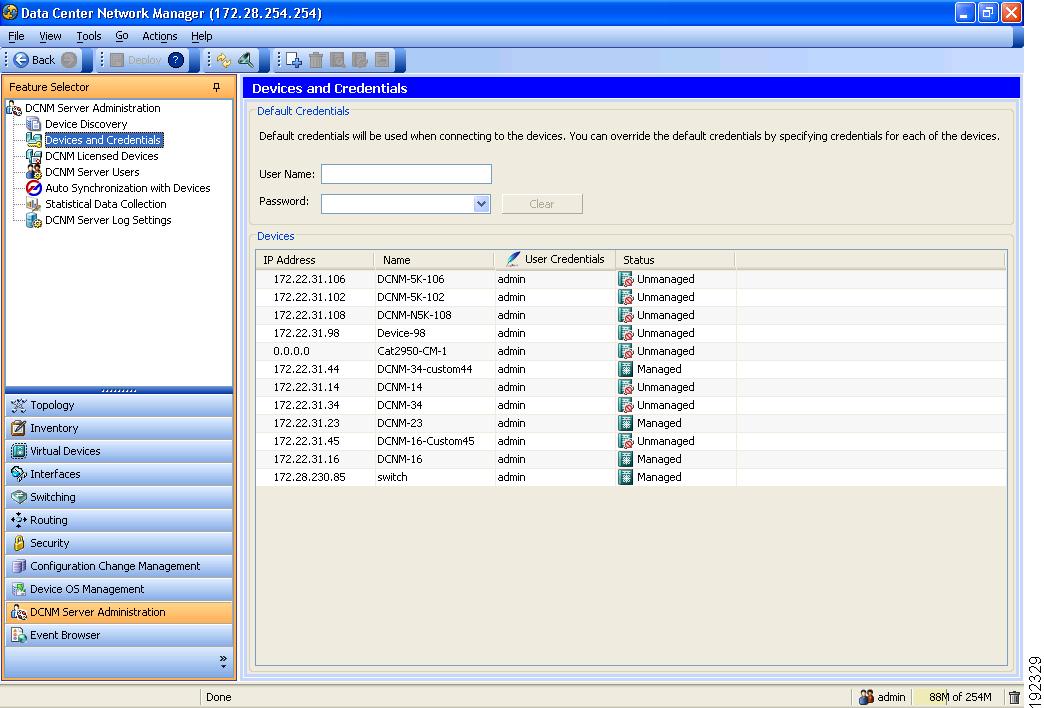Open the Actions menu
Image resolution: width=1044 pixels, height=708 pixels.
[x=159, y=36]
